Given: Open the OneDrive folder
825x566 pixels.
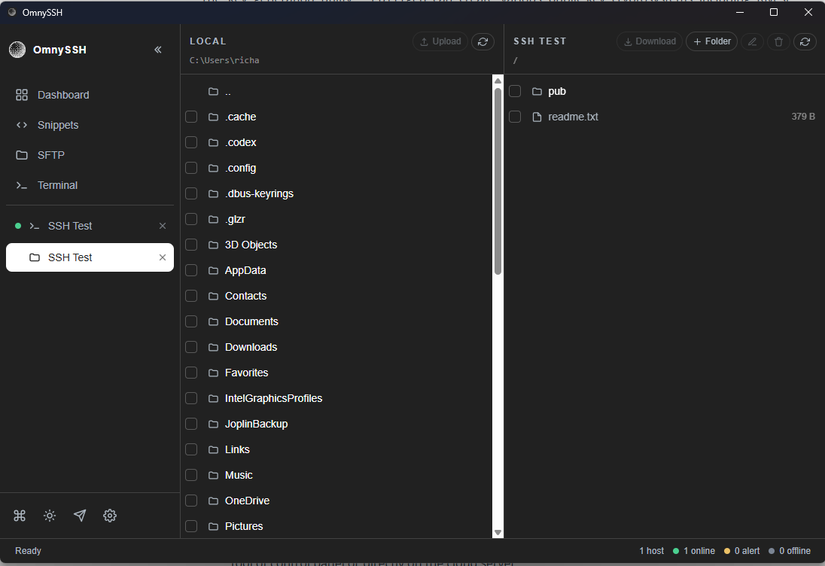Looking at the screenshot, I should 247,501.
